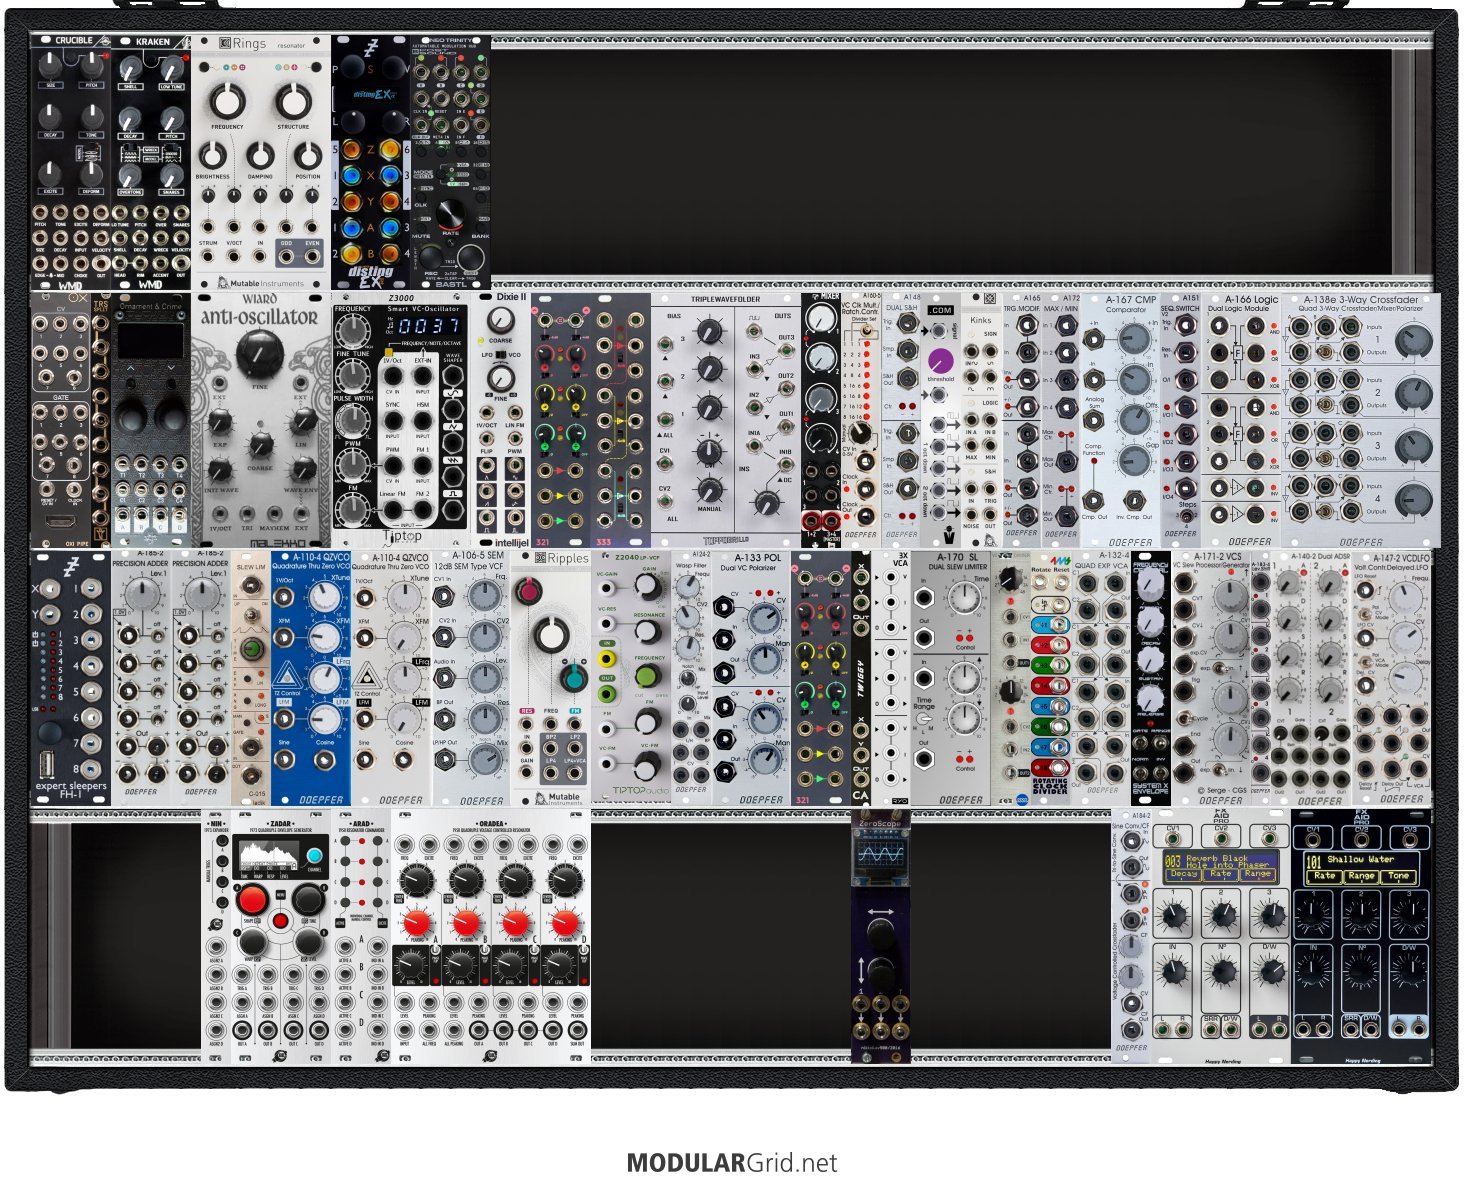Image resolution: width=1466 pixels, height=1184 pixels.
Task: Choose the Wiard Anti-Oscillator module
Action: [260, 419]
